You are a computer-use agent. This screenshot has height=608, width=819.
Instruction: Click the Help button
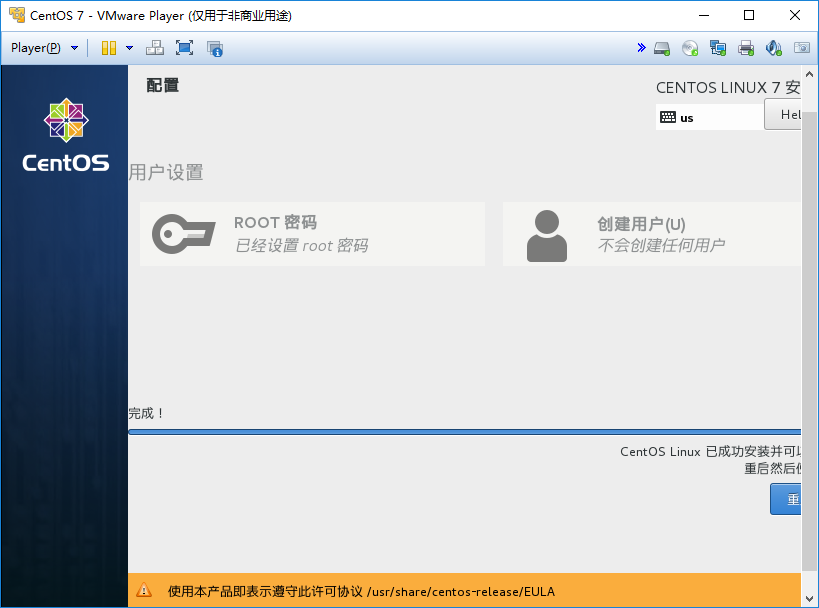pos(788,114)
